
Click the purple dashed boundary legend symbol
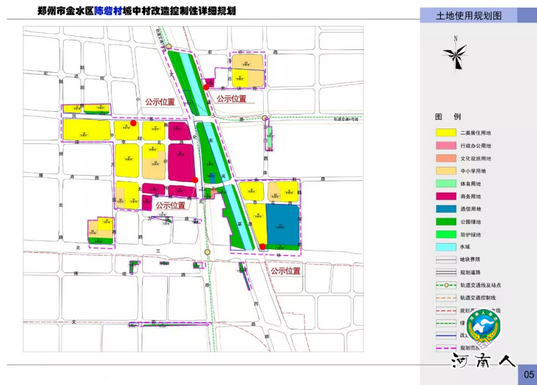(x=446, y=348)
